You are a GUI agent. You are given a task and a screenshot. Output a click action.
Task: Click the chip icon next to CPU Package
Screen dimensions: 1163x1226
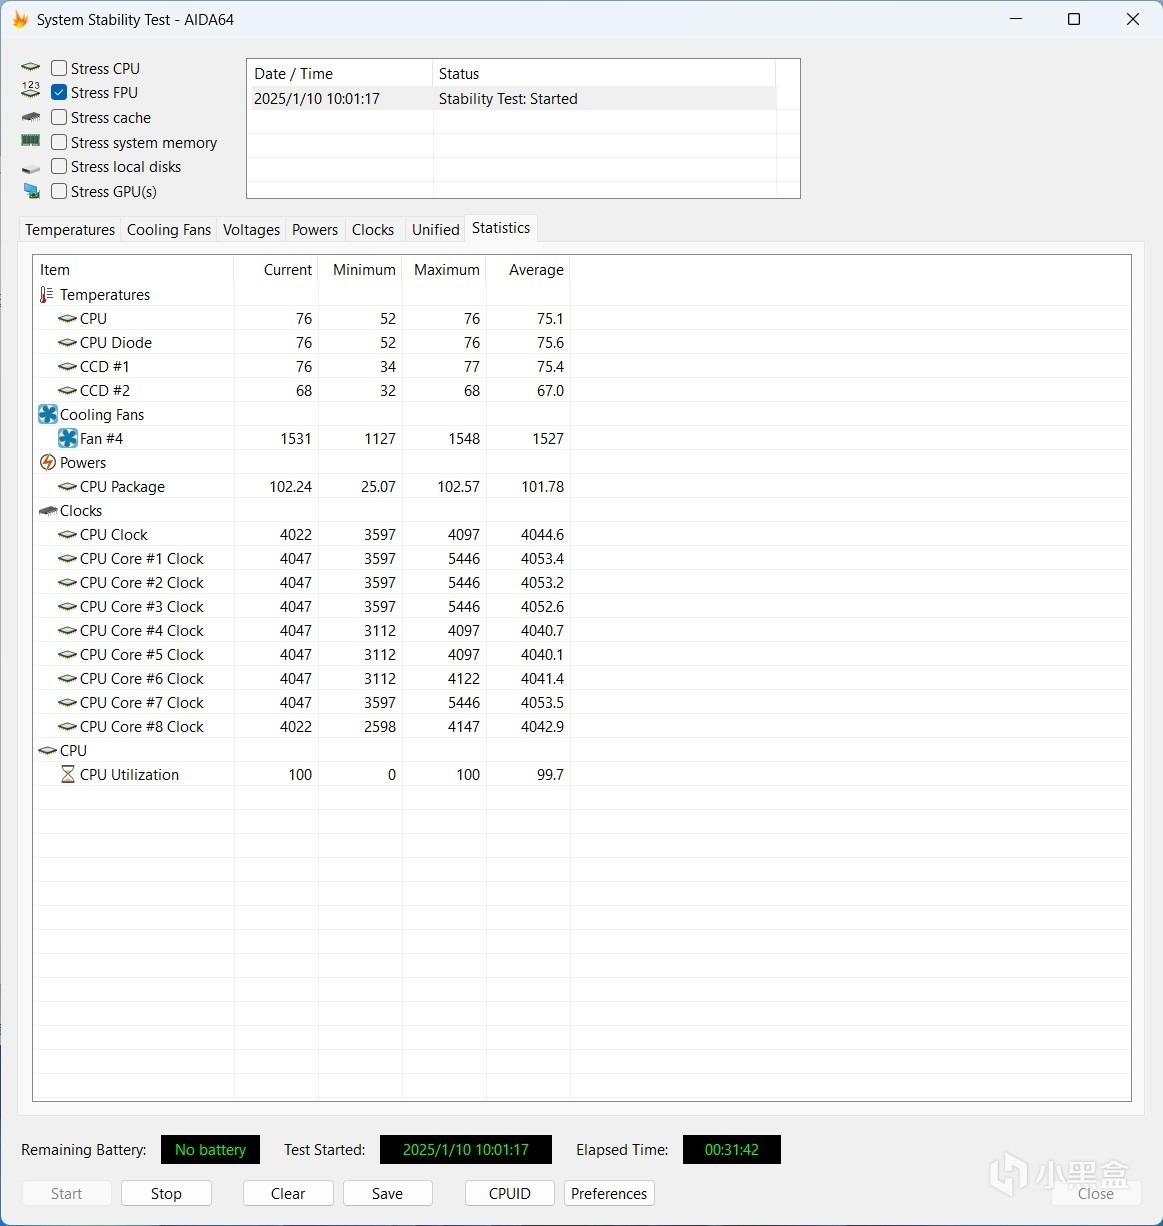tap(67, 486)
